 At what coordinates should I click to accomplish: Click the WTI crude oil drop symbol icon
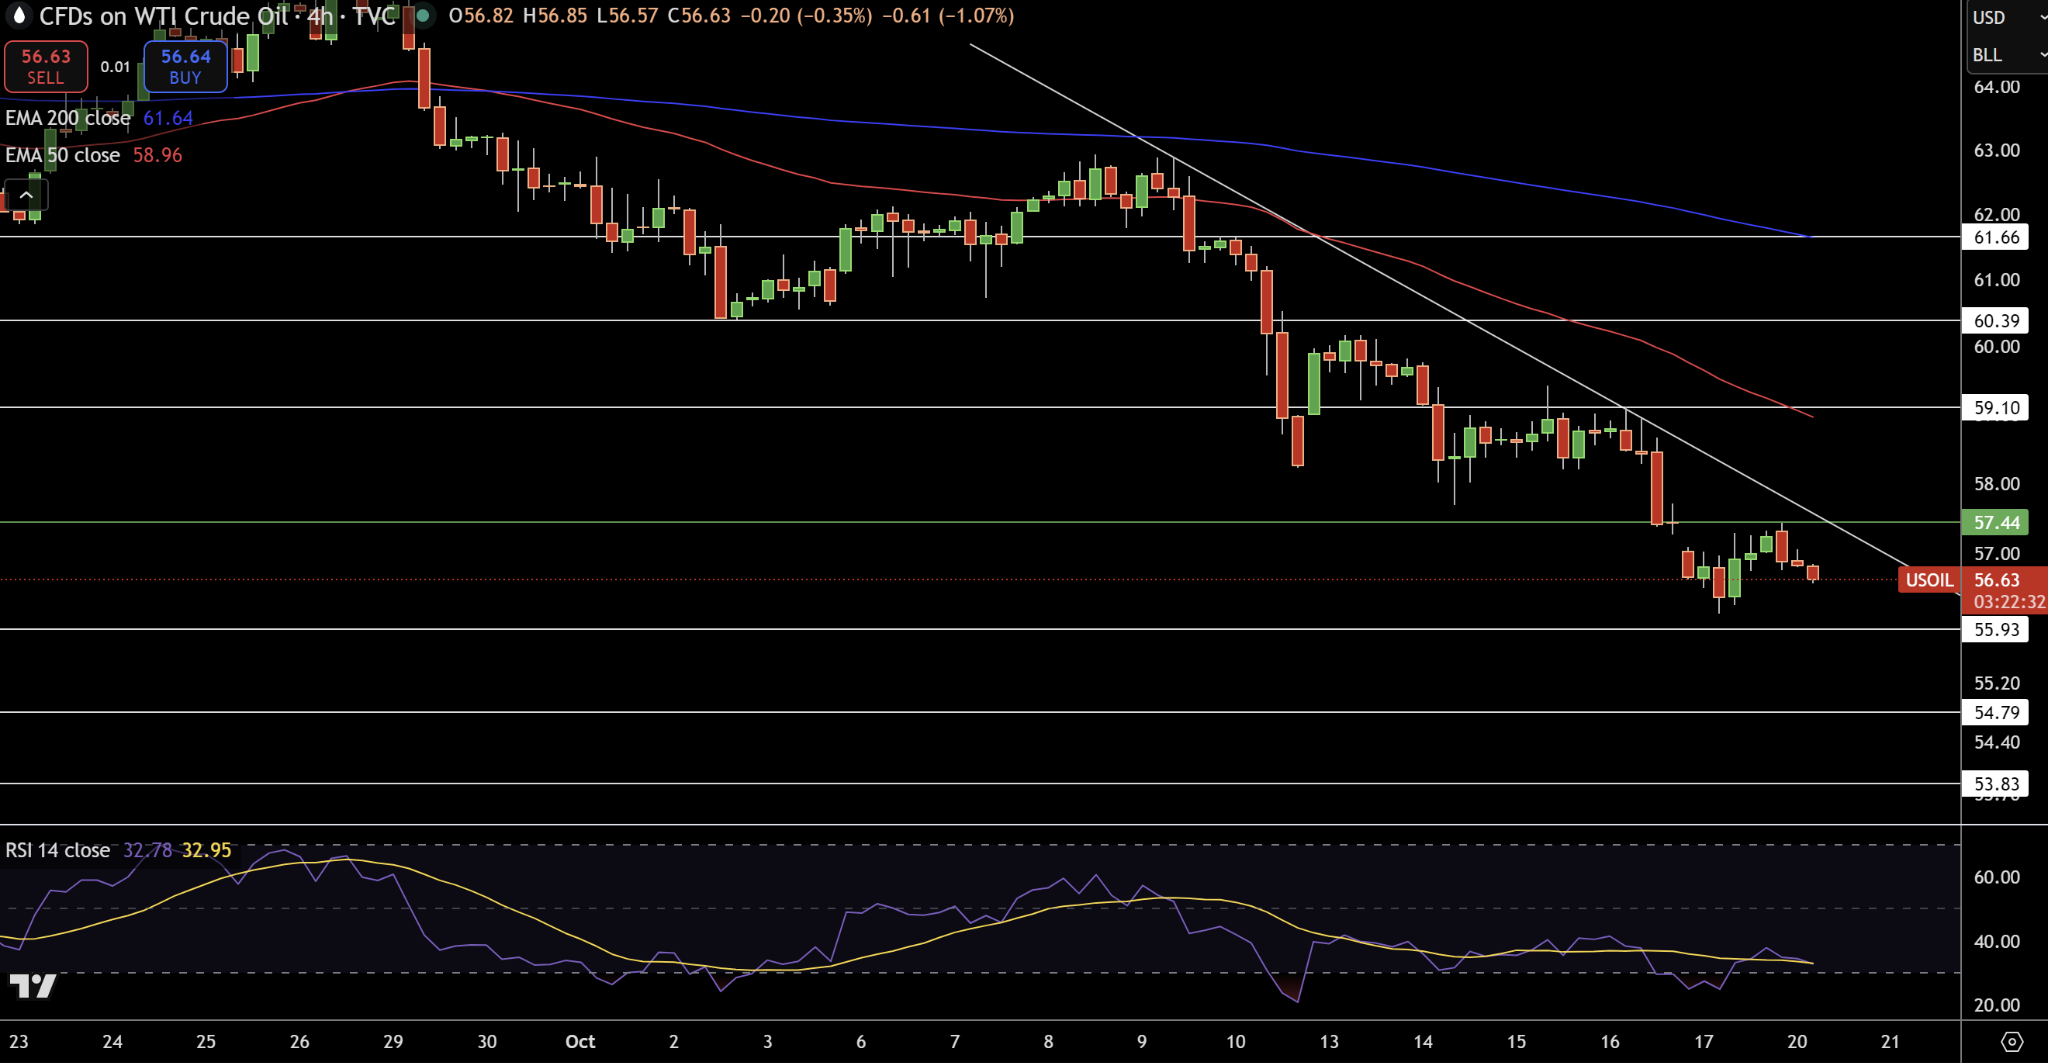pos(18,16)
